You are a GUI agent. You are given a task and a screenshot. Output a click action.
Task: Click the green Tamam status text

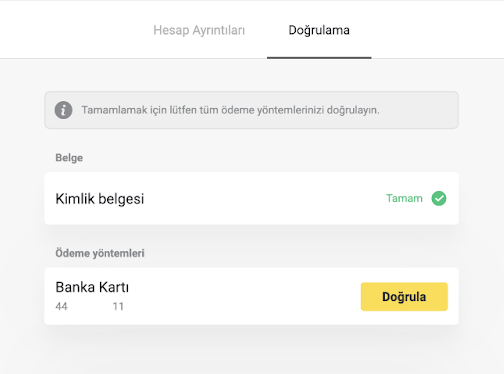(404, 198)
